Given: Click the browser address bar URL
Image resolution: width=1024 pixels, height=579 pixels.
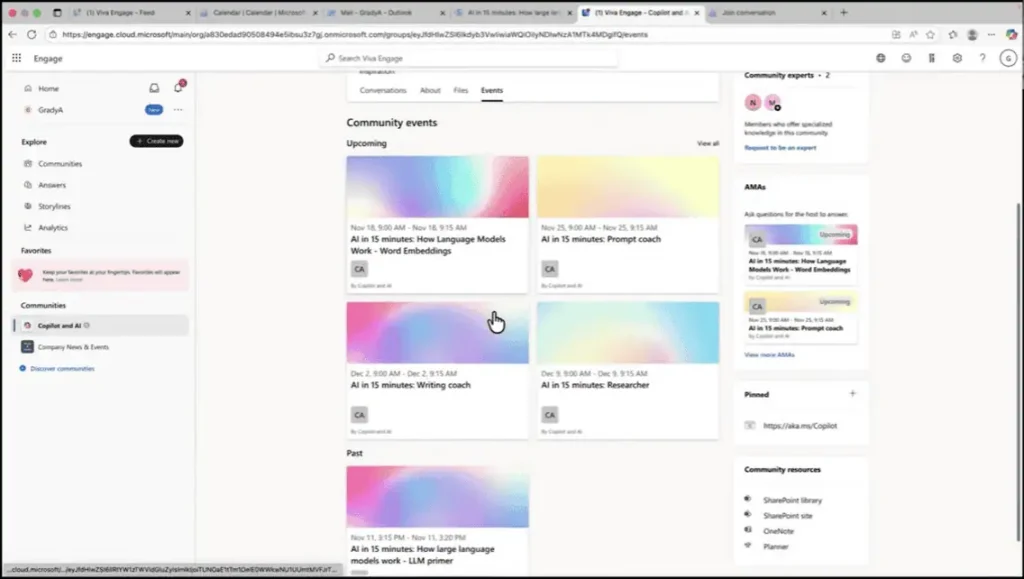Looking at the screenshot, I should click(x=355, y=35).
